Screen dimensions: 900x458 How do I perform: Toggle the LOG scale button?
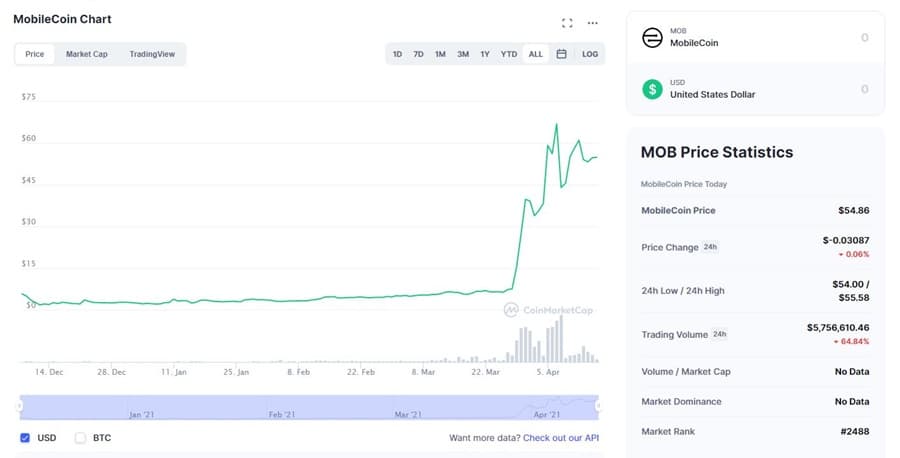pos(590,54)
